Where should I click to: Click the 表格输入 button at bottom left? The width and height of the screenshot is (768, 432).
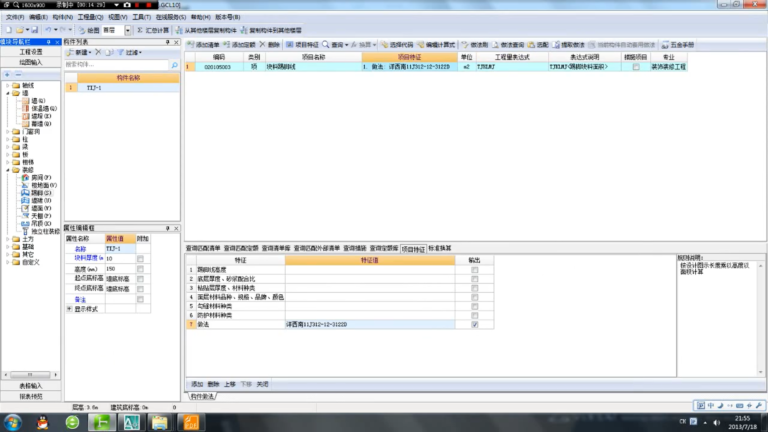tap(31, 386)
